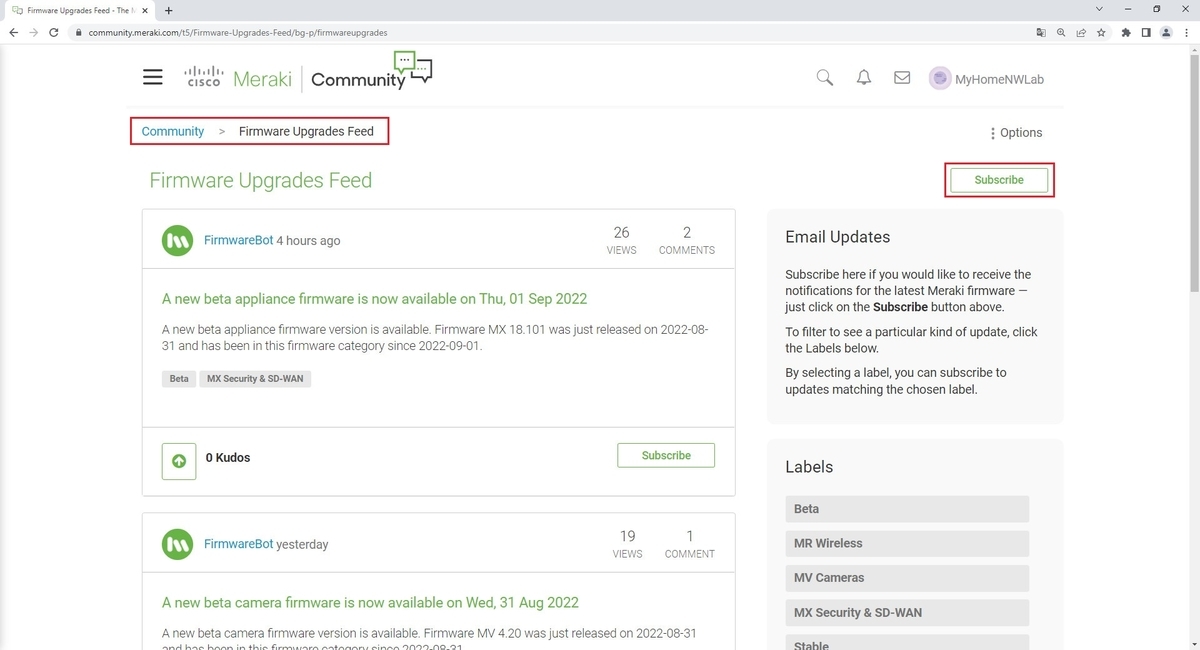
Task: Click the translate page icon
Action: pos(1041,32)
